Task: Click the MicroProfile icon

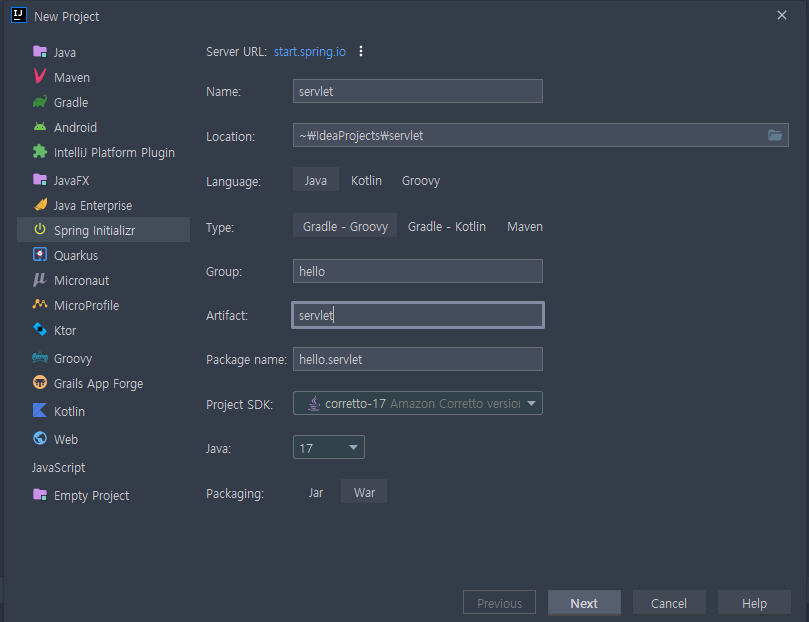Action: click(x=40, y=304)
